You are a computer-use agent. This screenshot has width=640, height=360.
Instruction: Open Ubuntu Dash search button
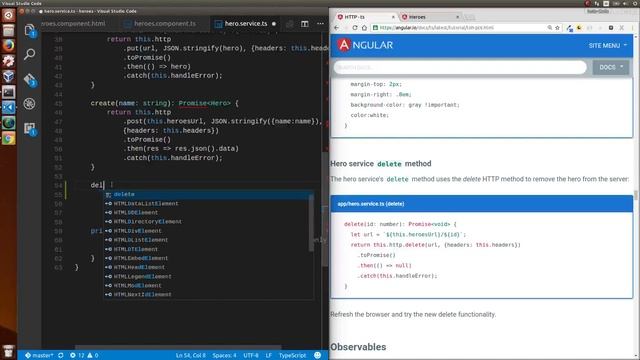coord(9,15)
